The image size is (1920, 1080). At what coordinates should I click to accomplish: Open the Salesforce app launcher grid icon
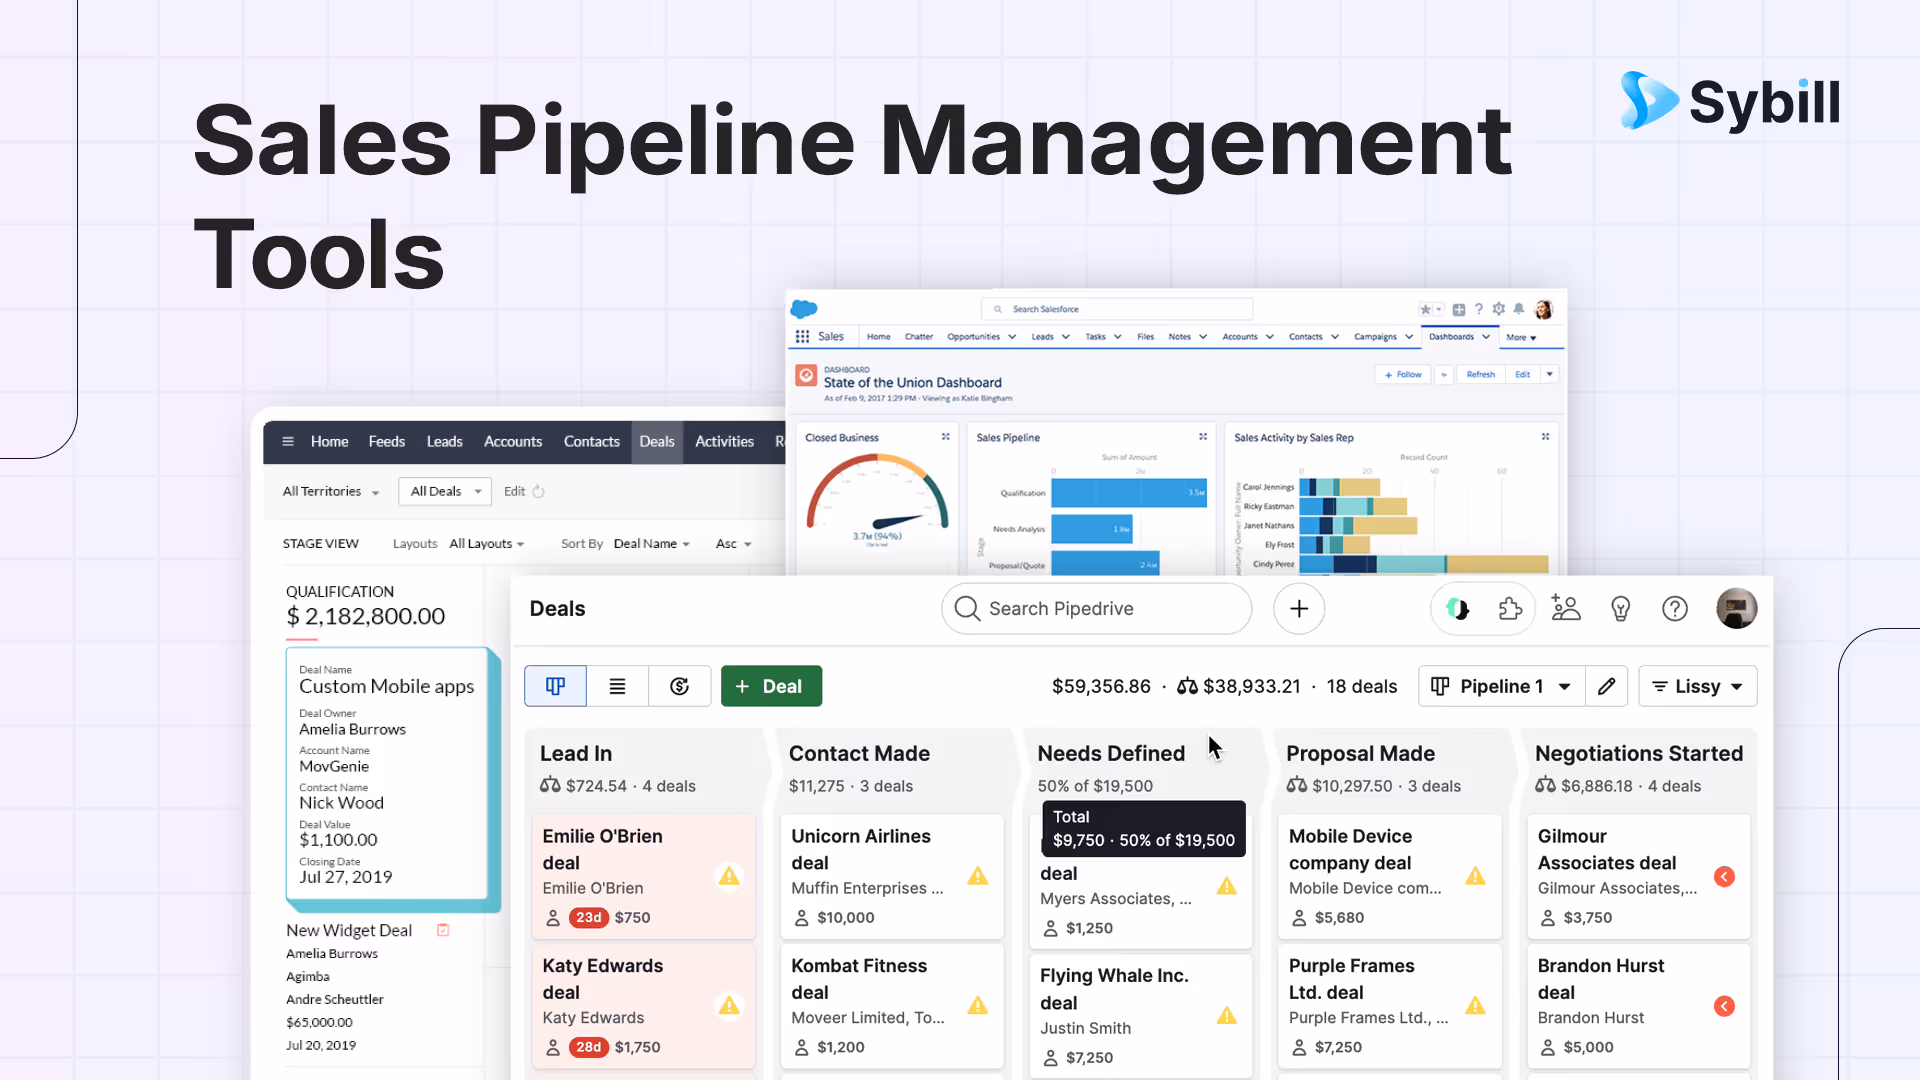click(x=802, y=337)
